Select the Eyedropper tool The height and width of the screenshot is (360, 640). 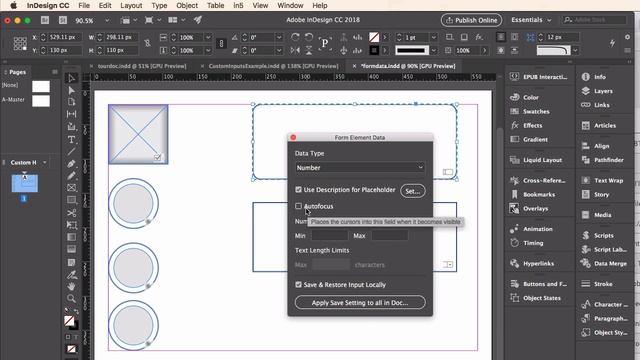(71, 275)
